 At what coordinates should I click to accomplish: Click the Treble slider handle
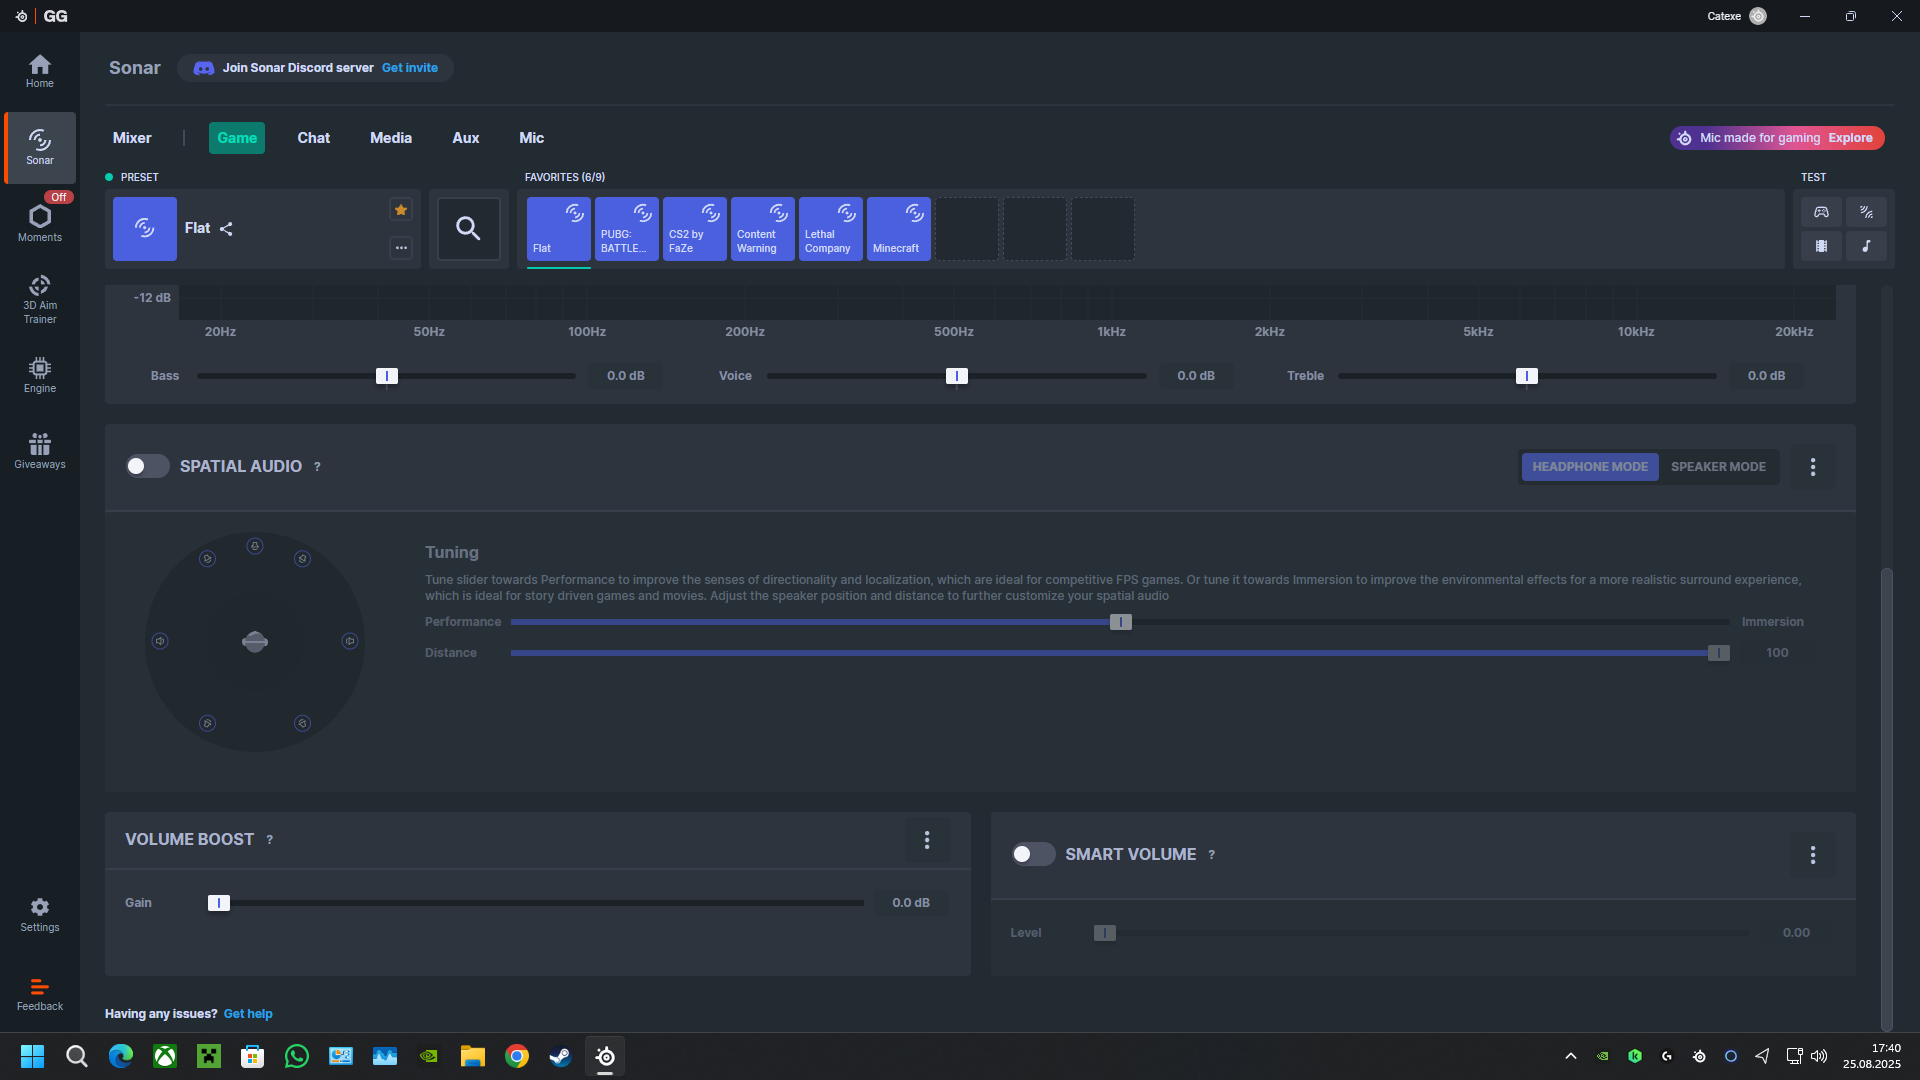point(1527,376)
